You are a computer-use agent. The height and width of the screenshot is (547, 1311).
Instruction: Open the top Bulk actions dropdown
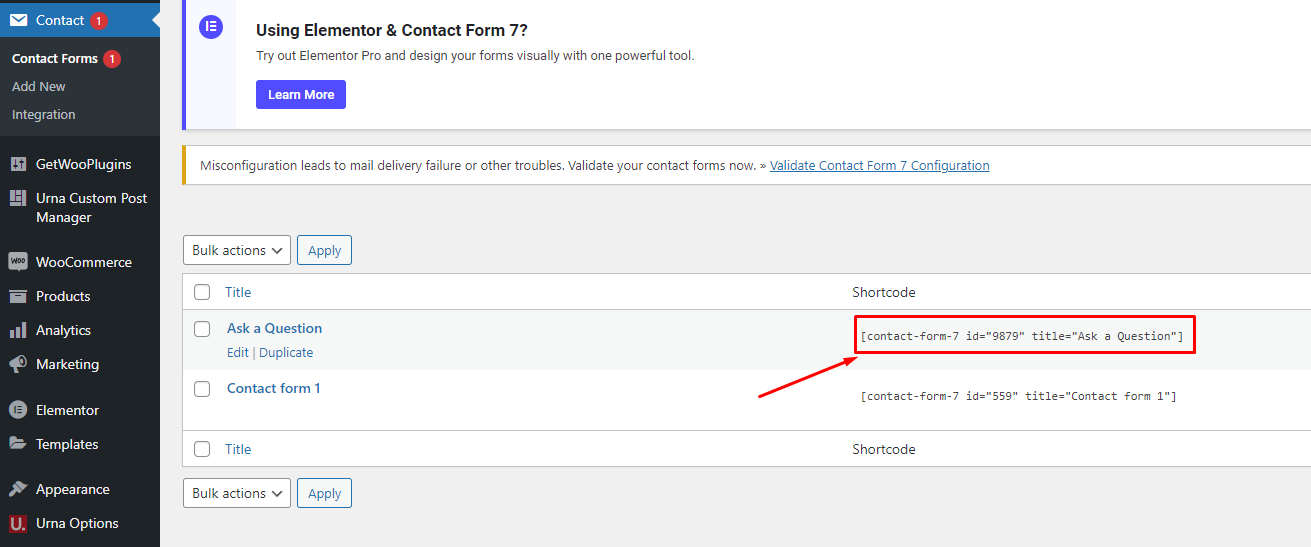coord(237,250)
